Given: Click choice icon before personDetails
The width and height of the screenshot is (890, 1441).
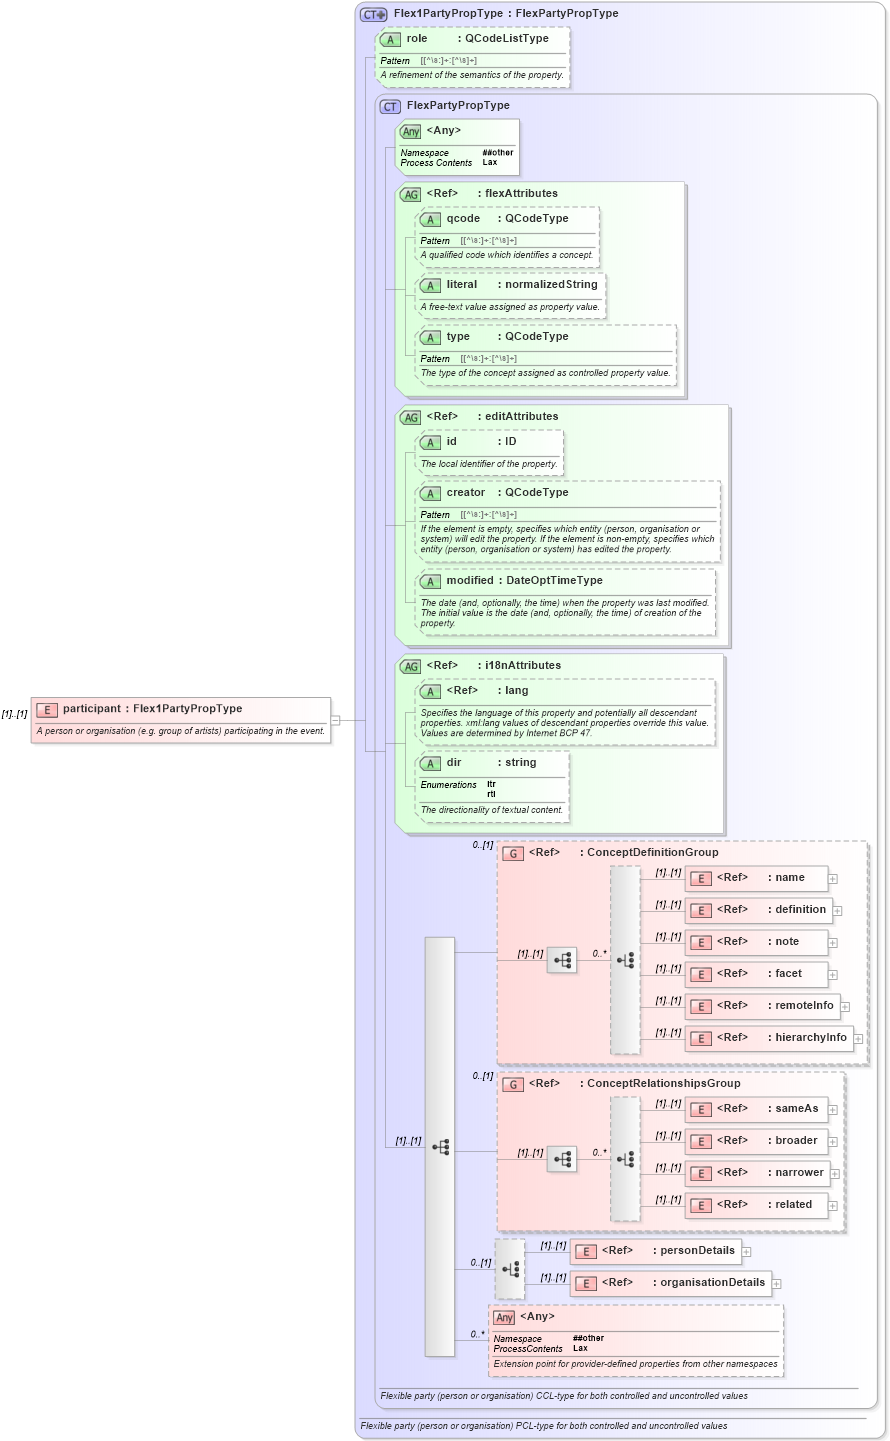Looking at the screenshot, I should (510, 1269).
